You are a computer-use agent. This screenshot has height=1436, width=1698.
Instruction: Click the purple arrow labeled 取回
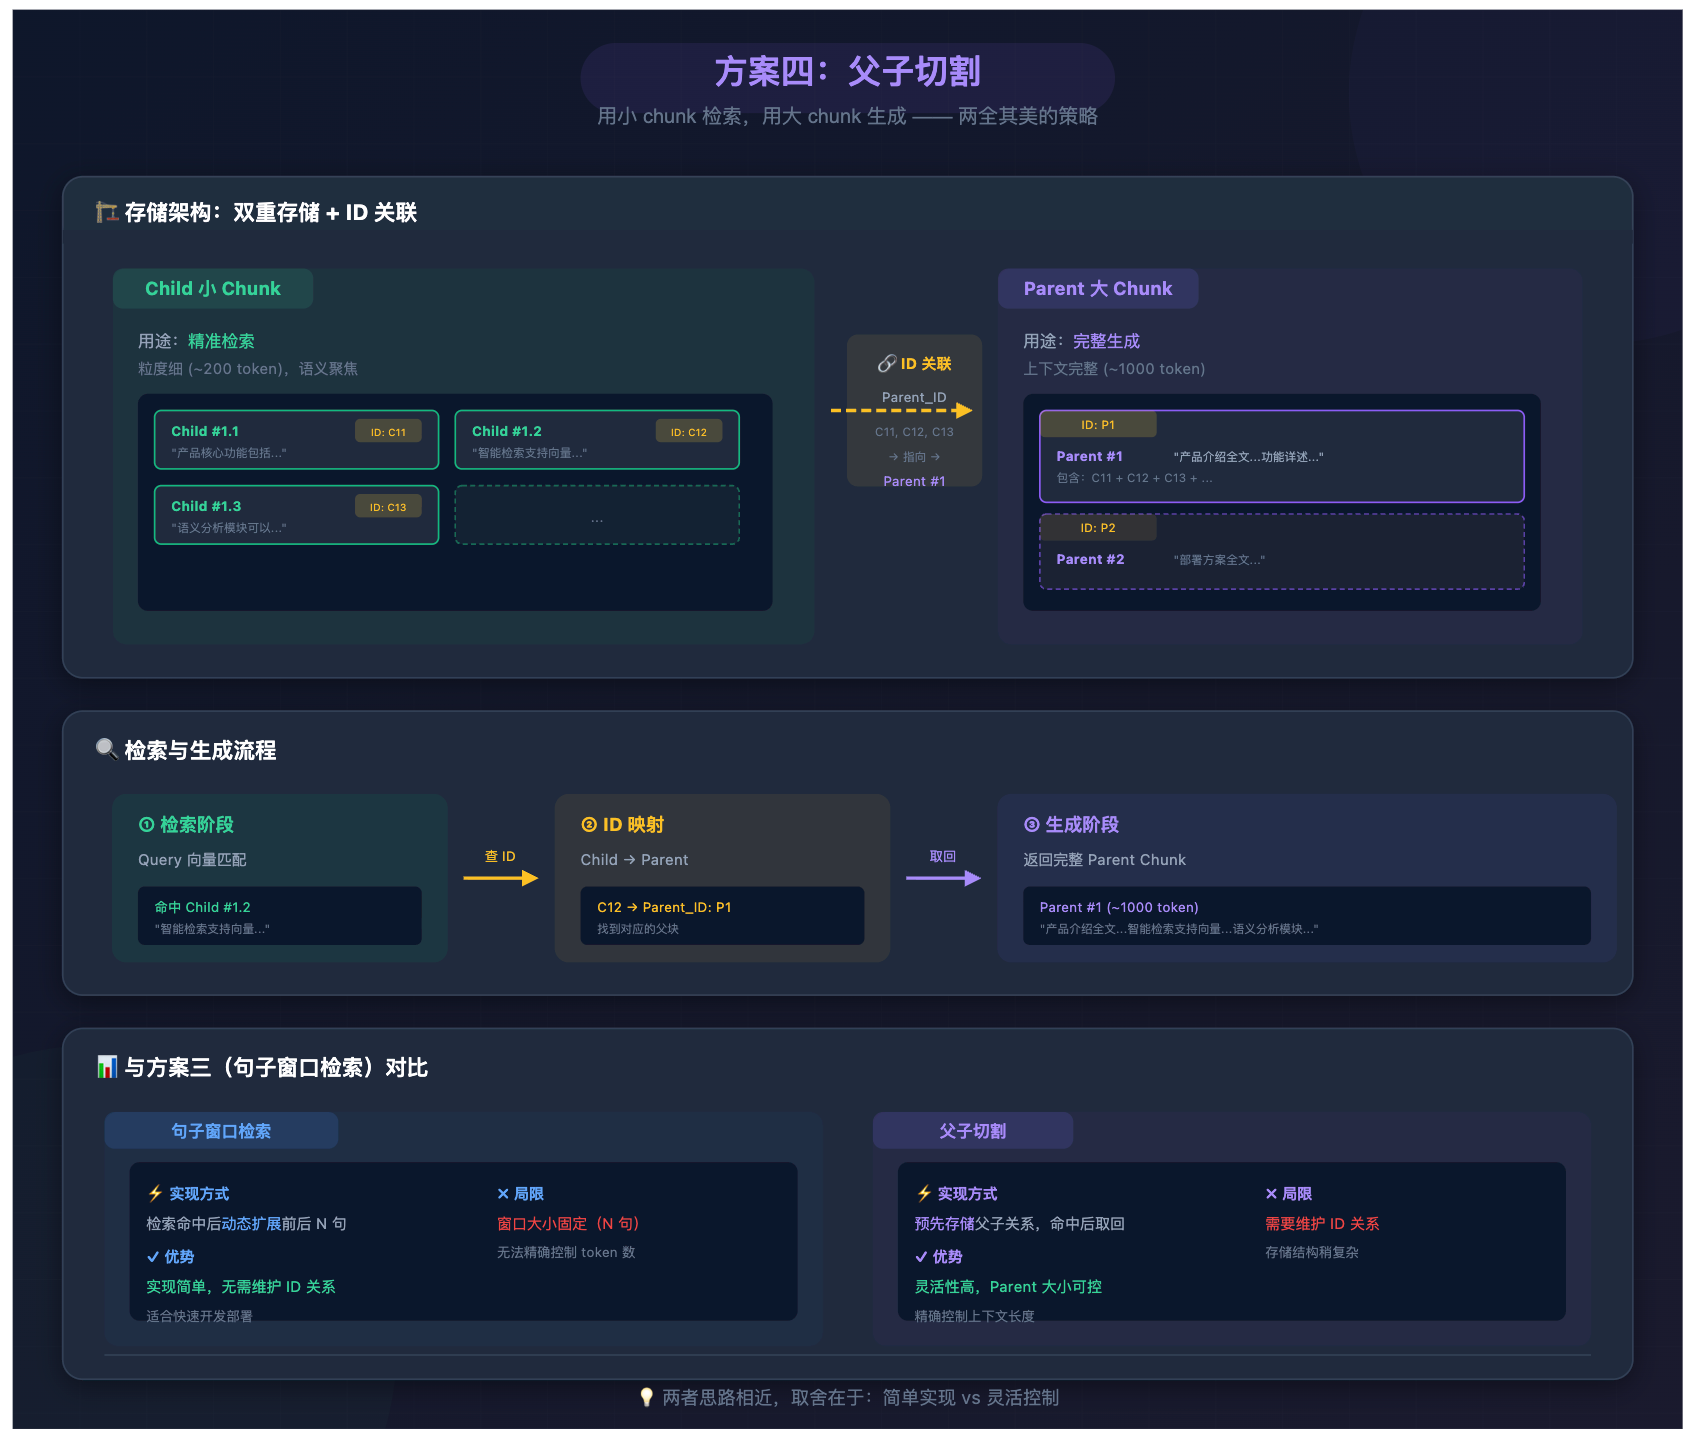pyautogui.click(x=942, y=878)
